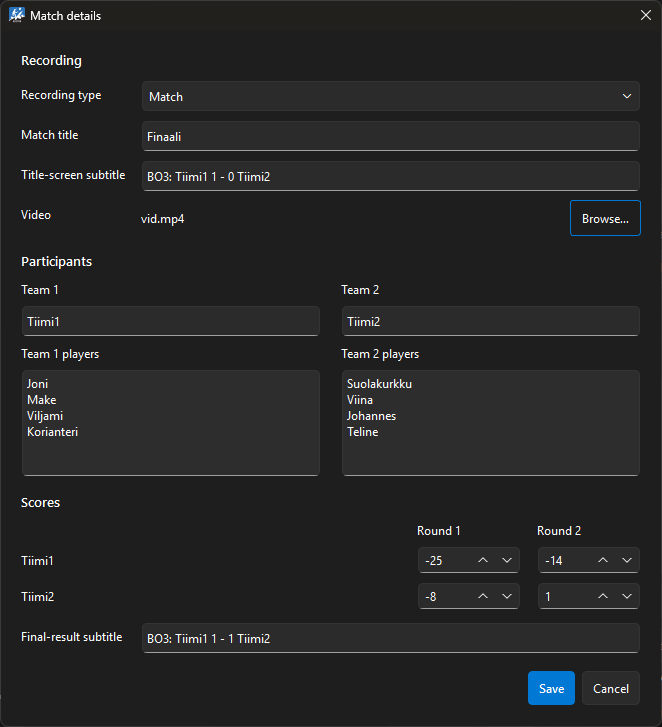Click the Team 1 name field

coord(171,321)
